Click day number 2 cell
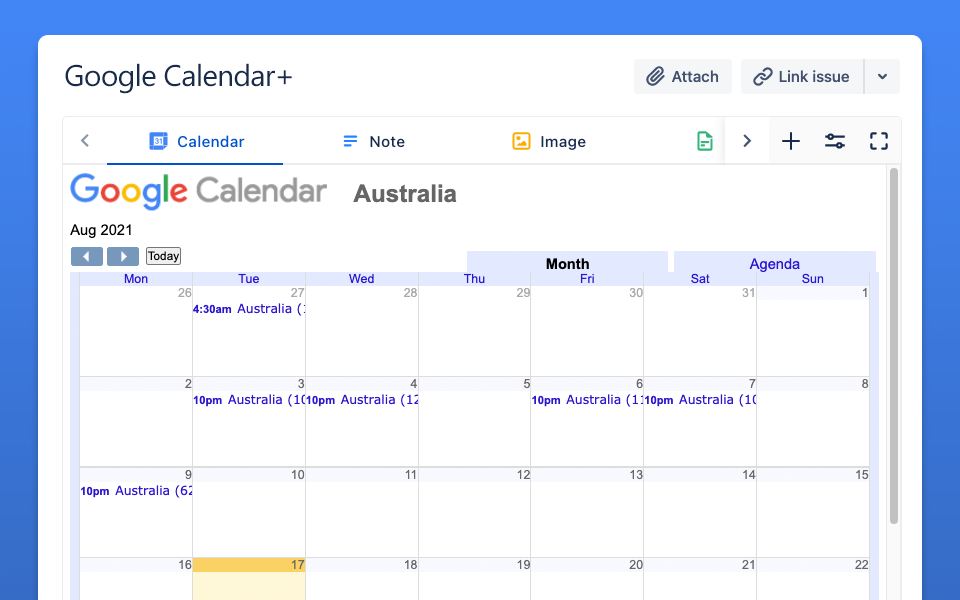 136,422
